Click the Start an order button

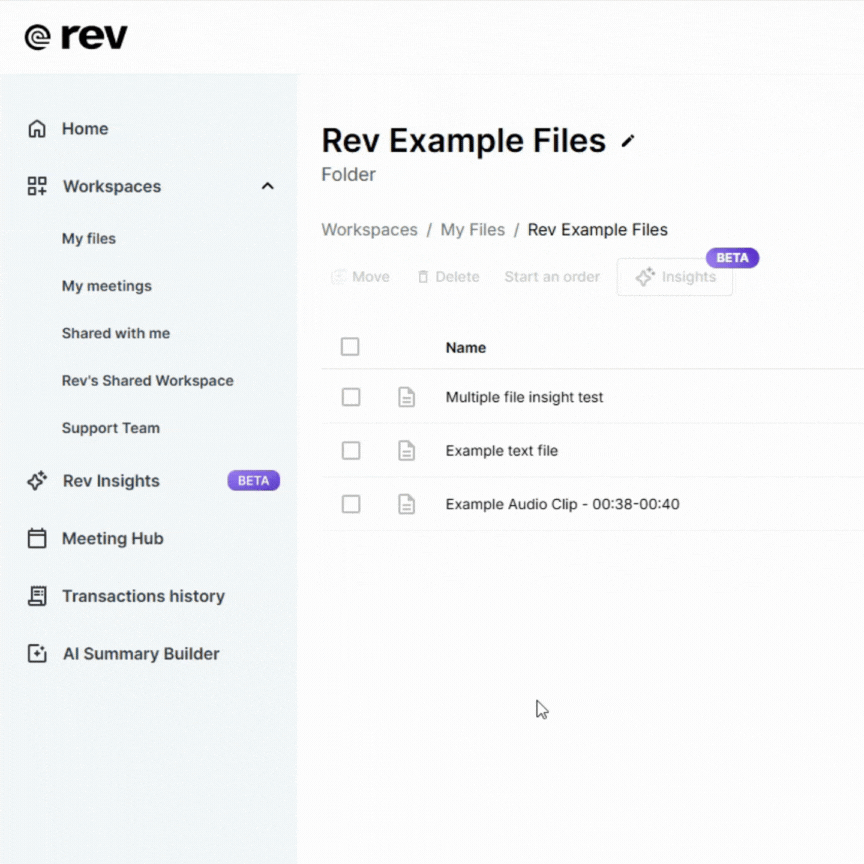552,276
